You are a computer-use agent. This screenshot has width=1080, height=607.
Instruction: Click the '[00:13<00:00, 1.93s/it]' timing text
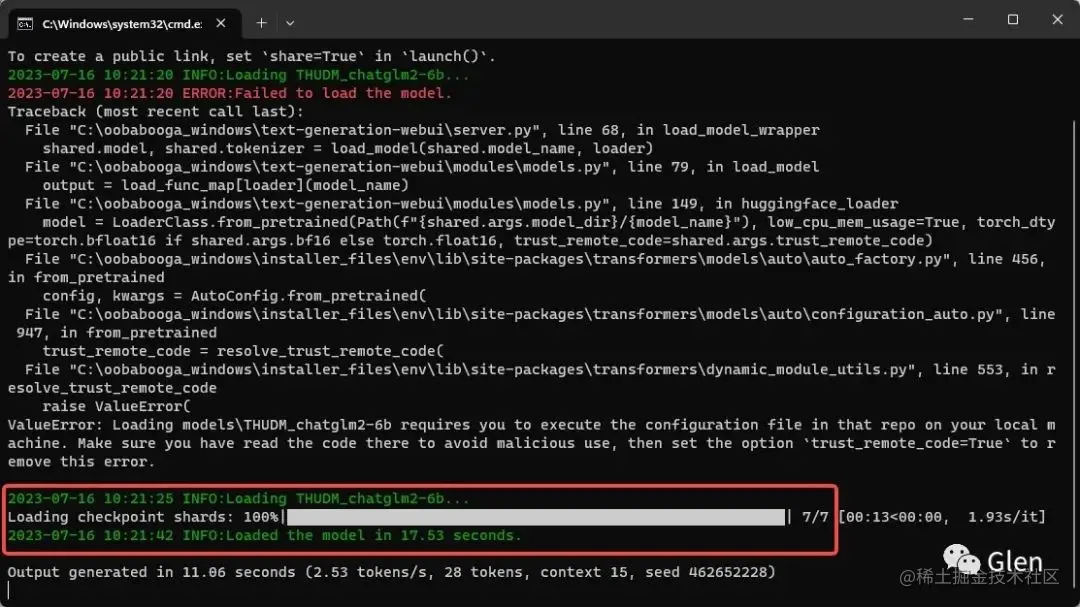point(942,517)
